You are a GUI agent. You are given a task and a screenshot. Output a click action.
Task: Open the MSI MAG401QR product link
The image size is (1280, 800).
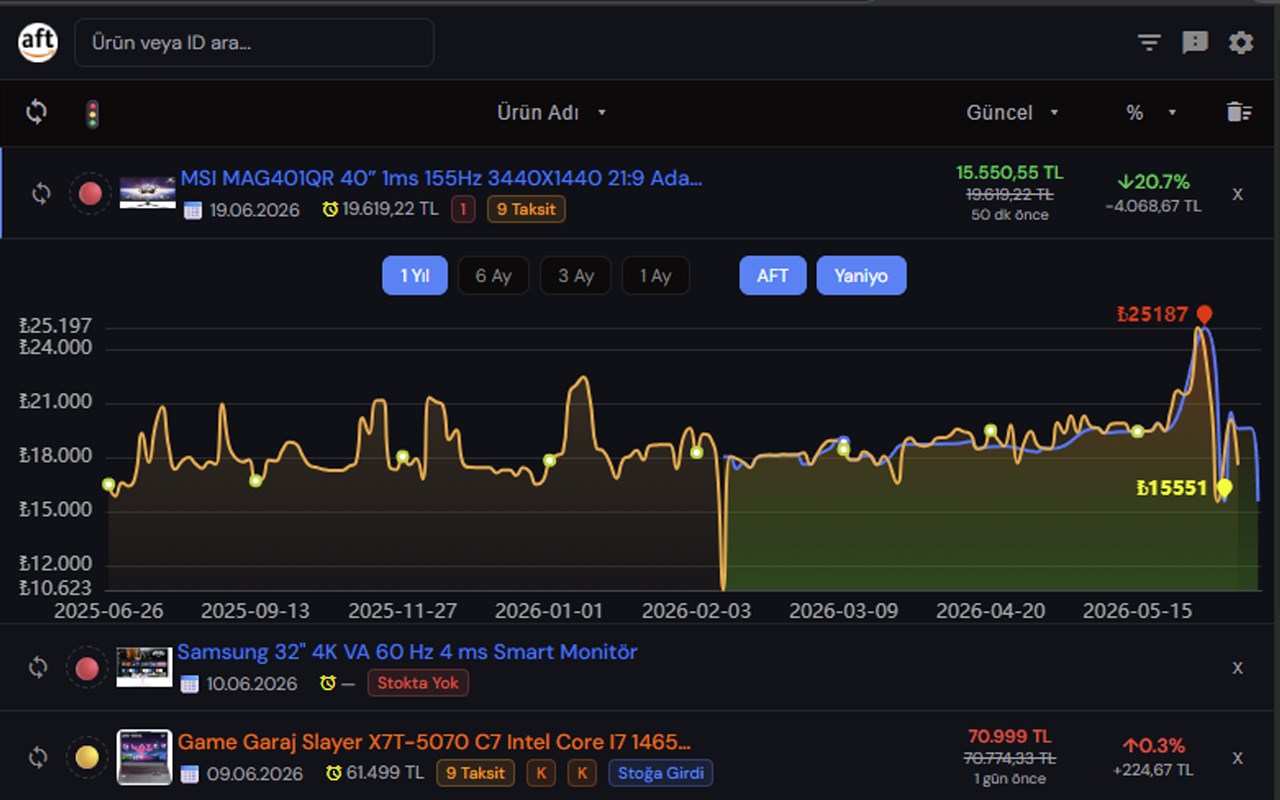(441, 178)
